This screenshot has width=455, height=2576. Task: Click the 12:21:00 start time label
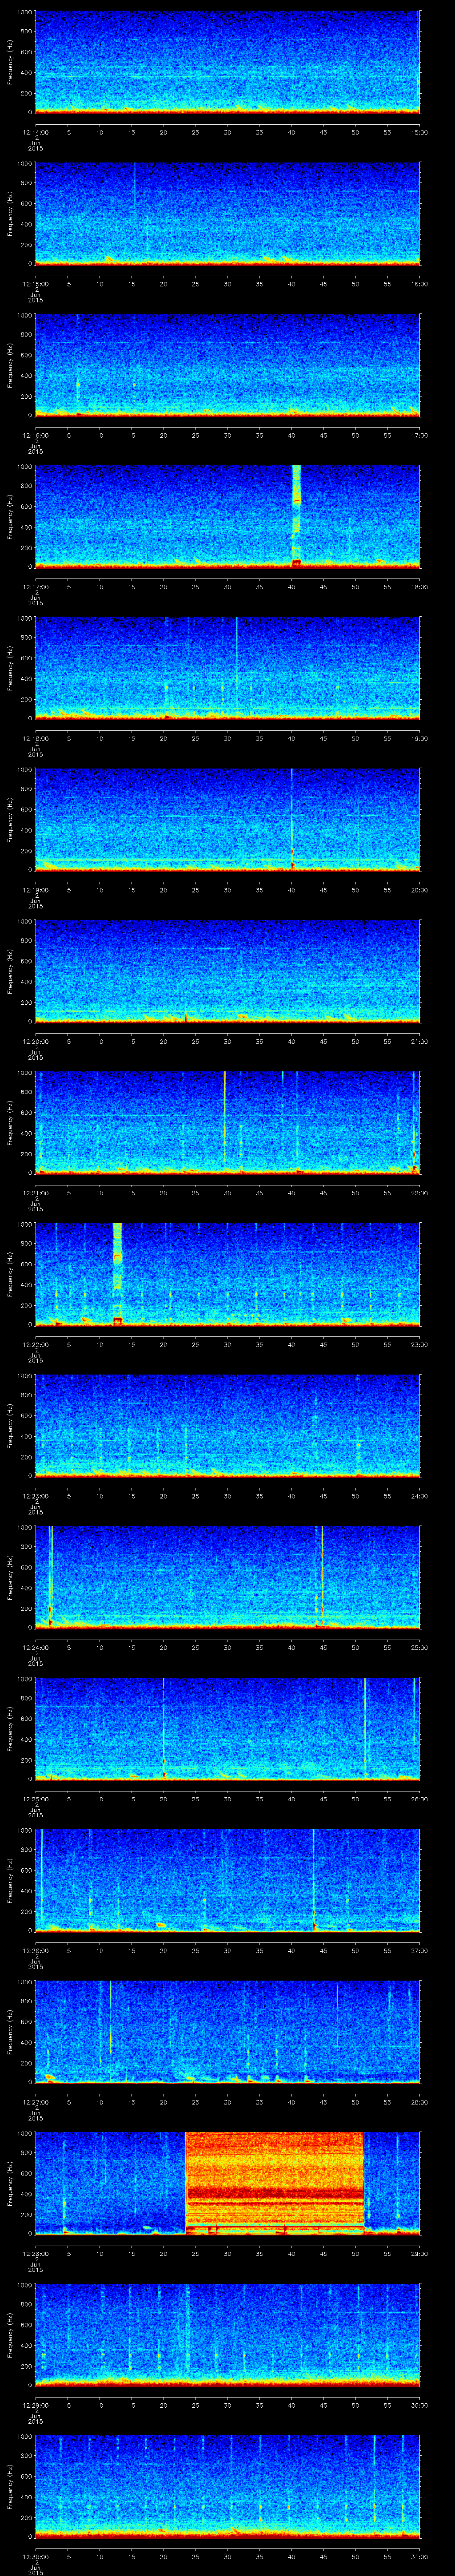[35, 1193]
